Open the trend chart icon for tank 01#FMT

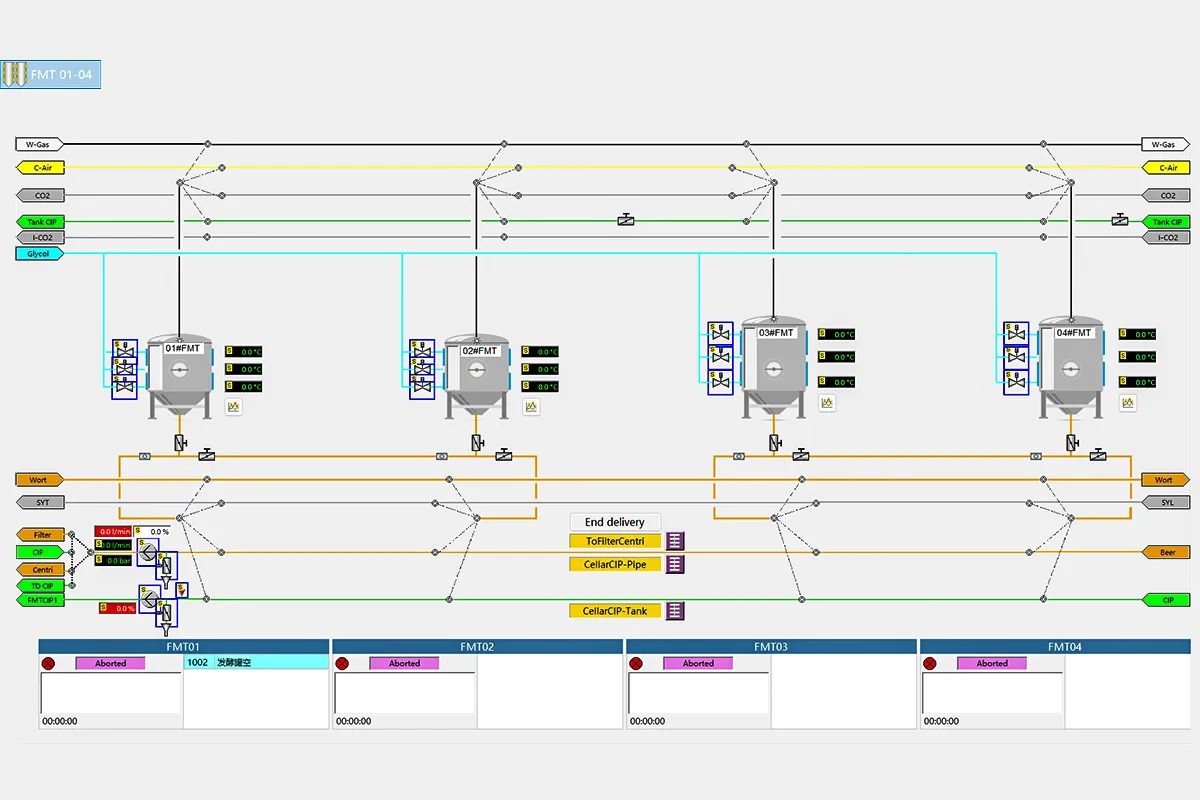[234, 407]
